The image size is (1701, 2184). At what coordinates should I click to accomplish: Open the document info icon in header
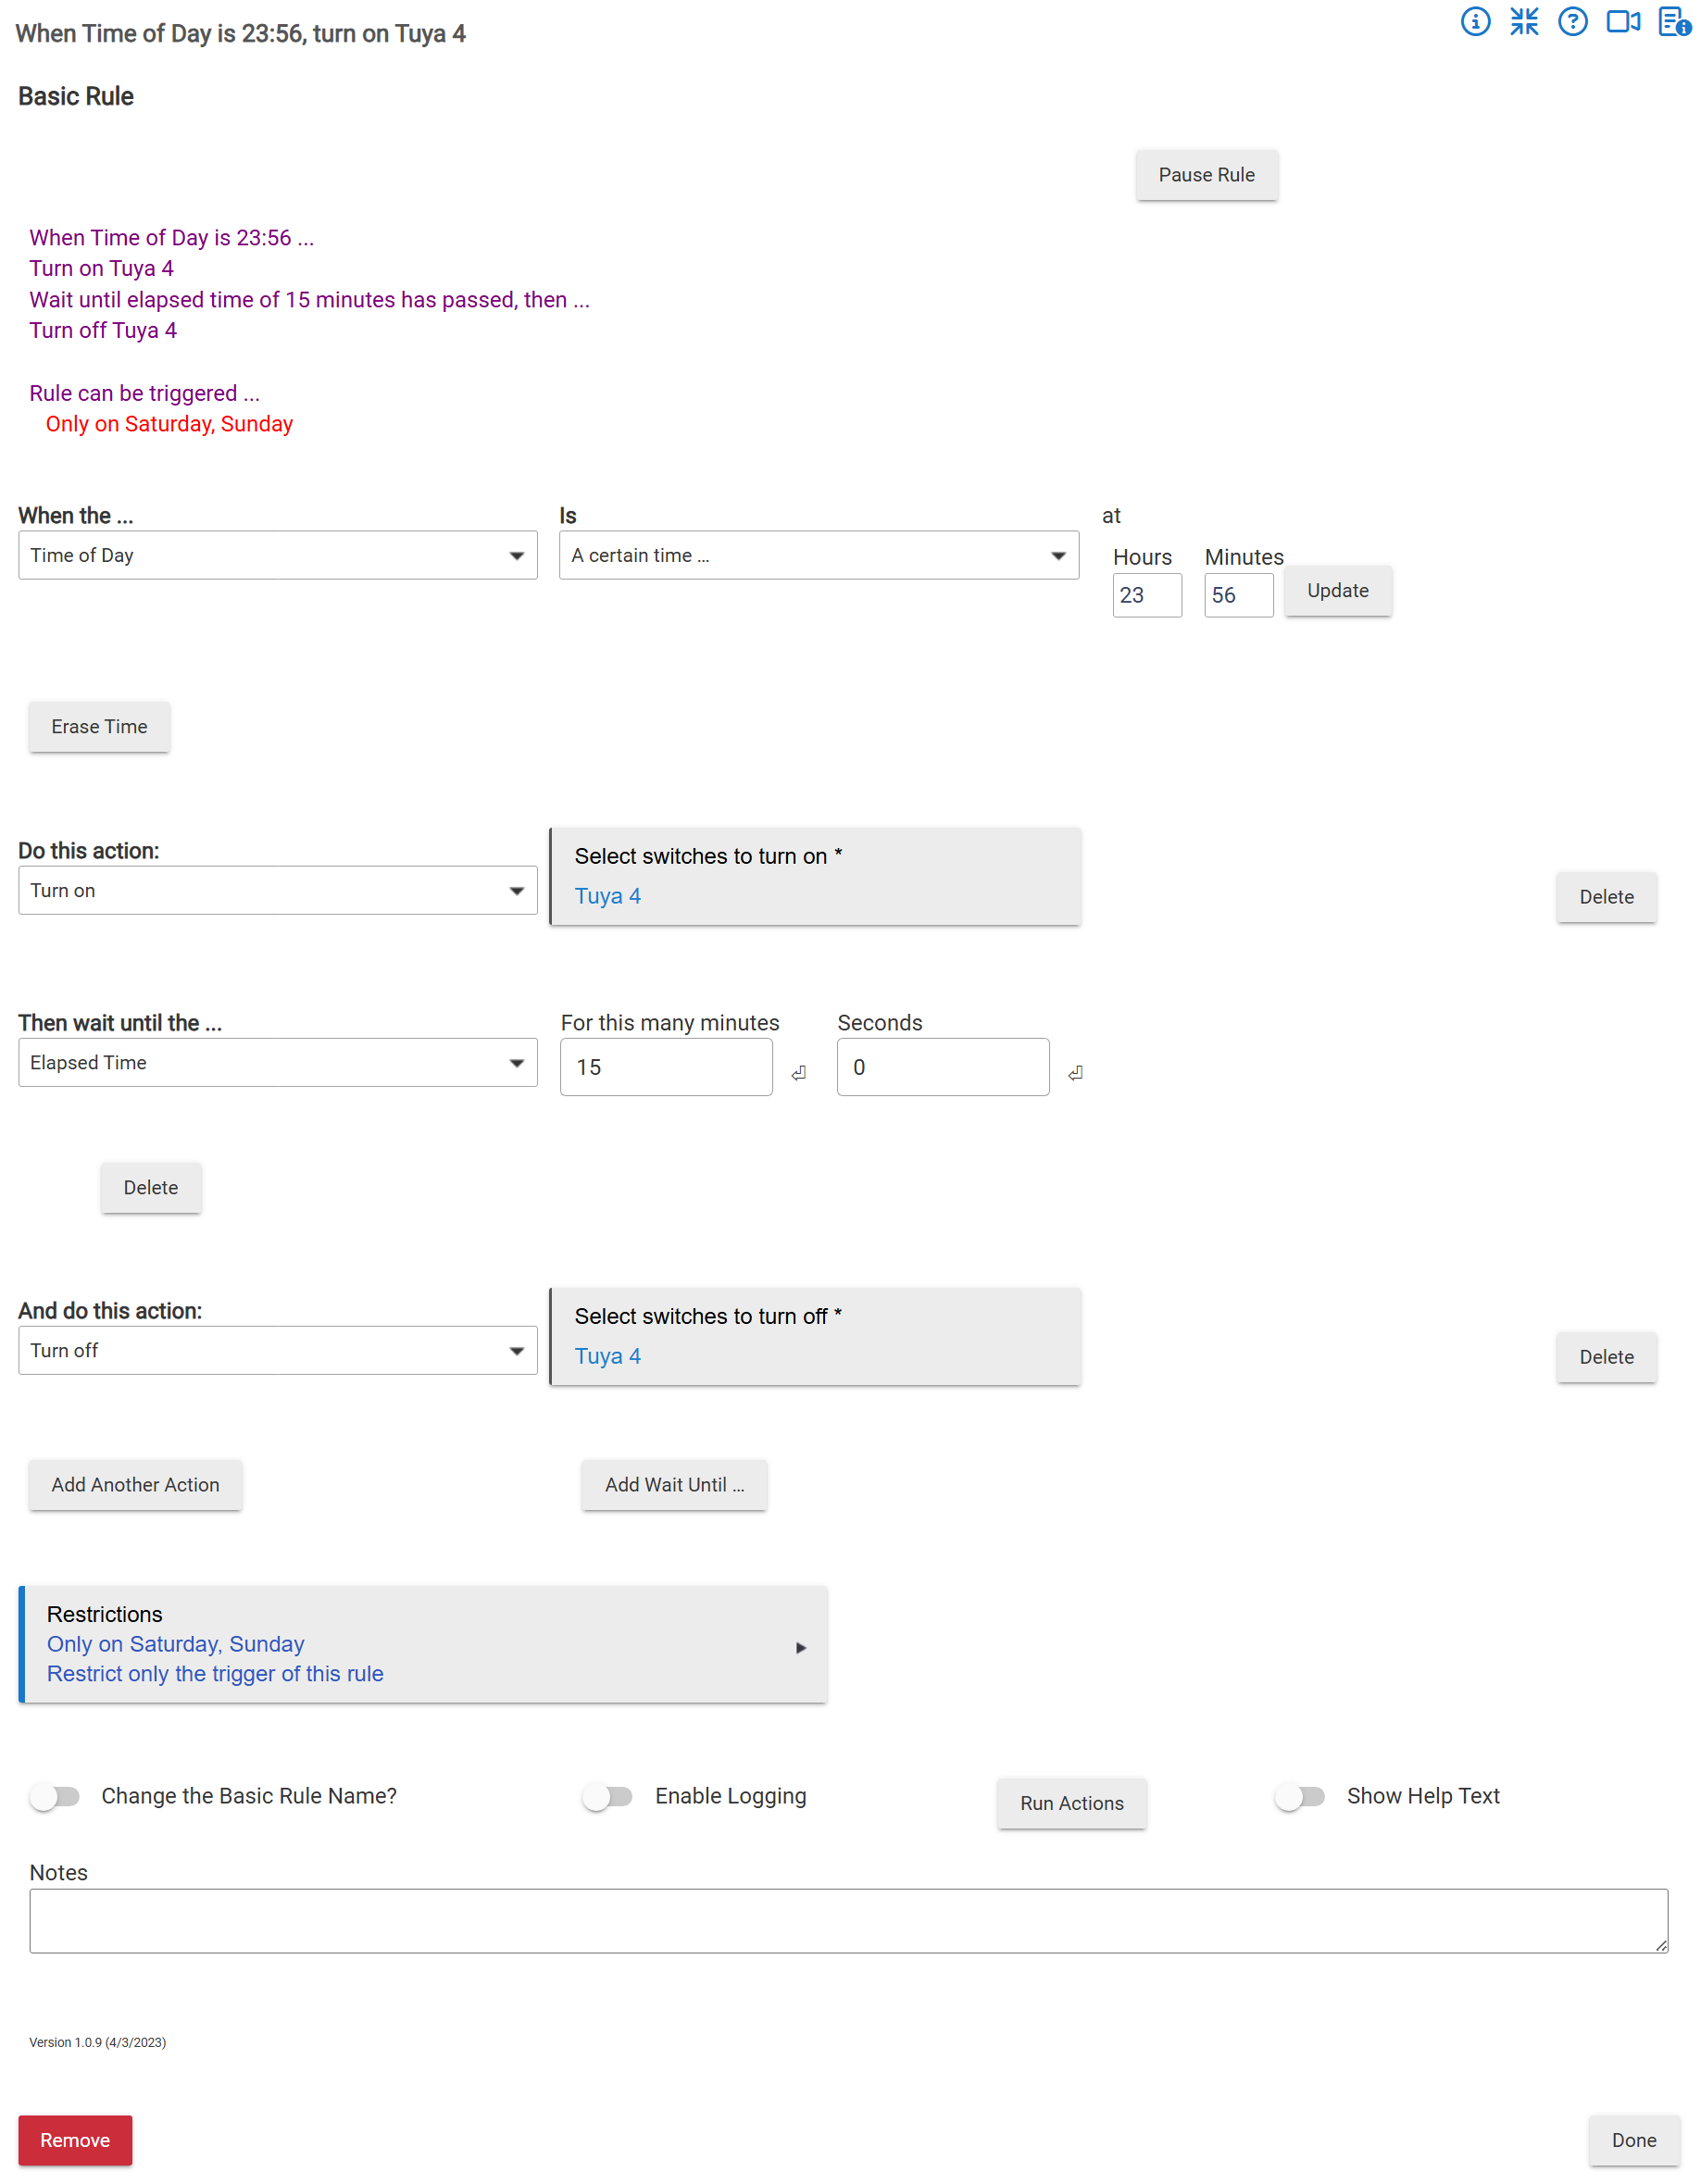click(x=1675, y=22)
